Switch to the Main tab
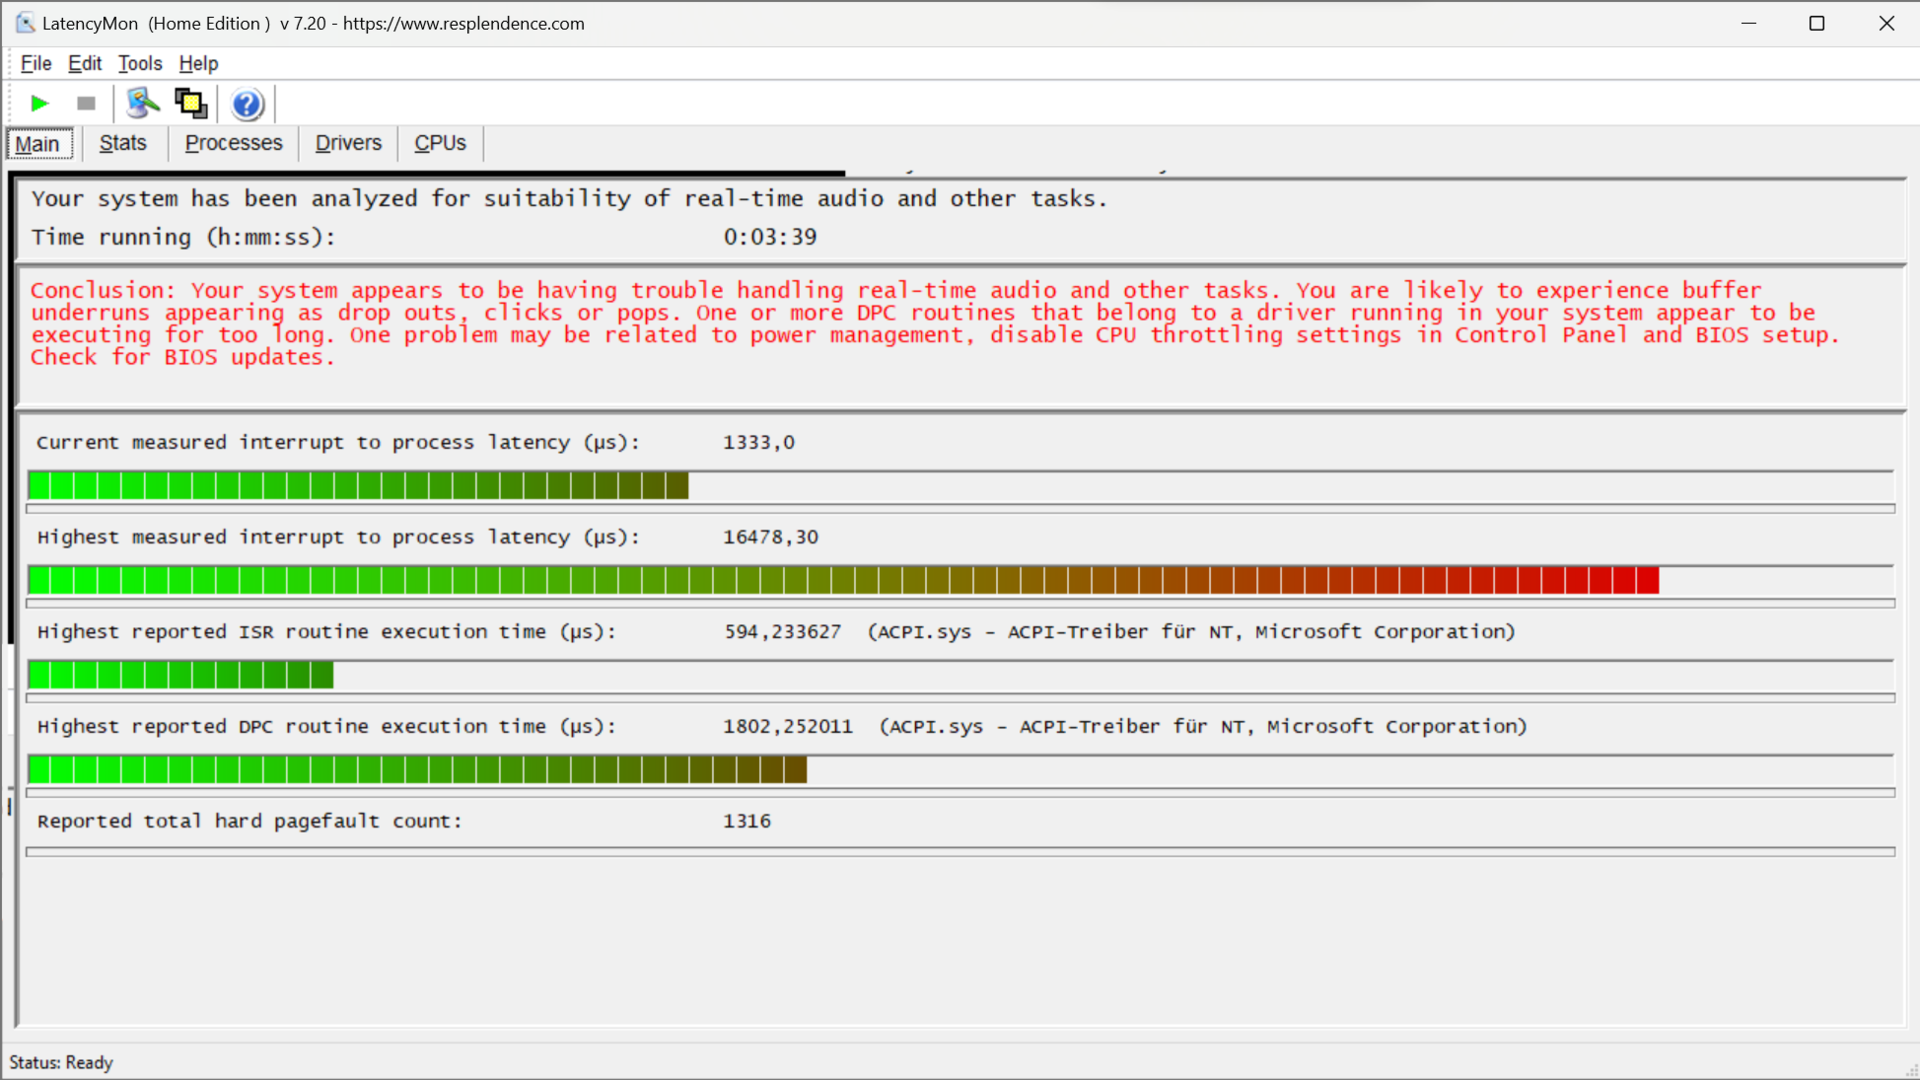 click(x=38, y=144)
